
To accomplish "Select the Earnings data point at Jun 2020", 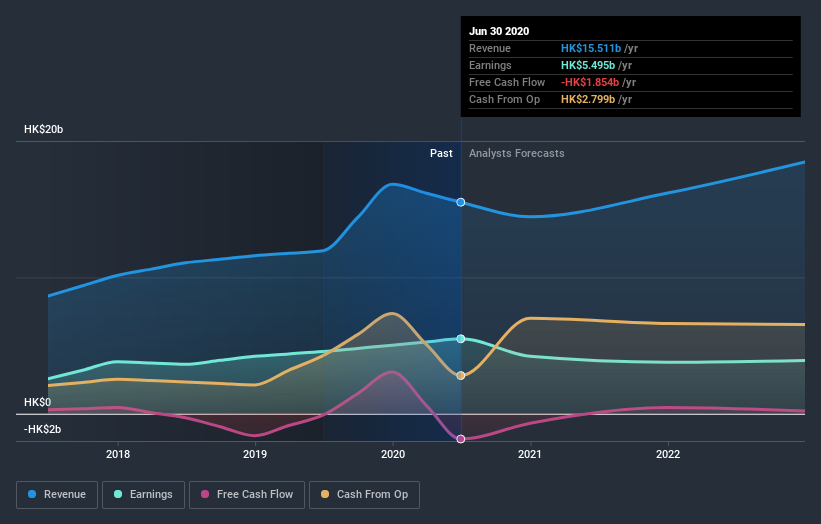I will [x=461, y=339].
